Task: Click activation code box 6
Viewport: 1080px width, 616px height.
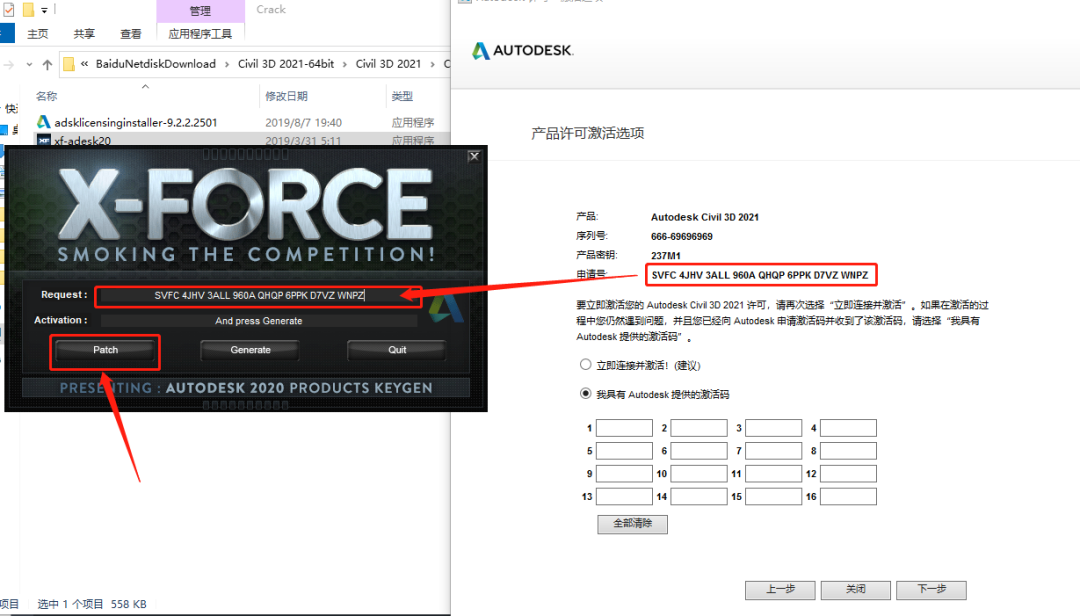Action: point(699,451)
